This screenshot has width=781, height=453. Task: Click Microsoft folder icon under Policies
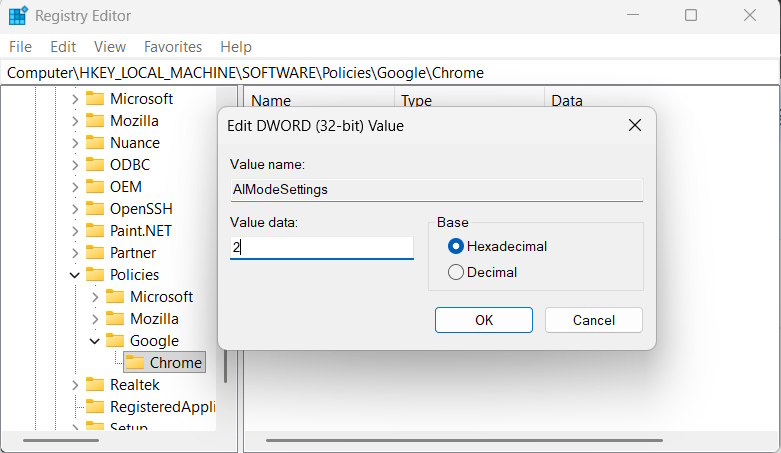tap(115, 297)
